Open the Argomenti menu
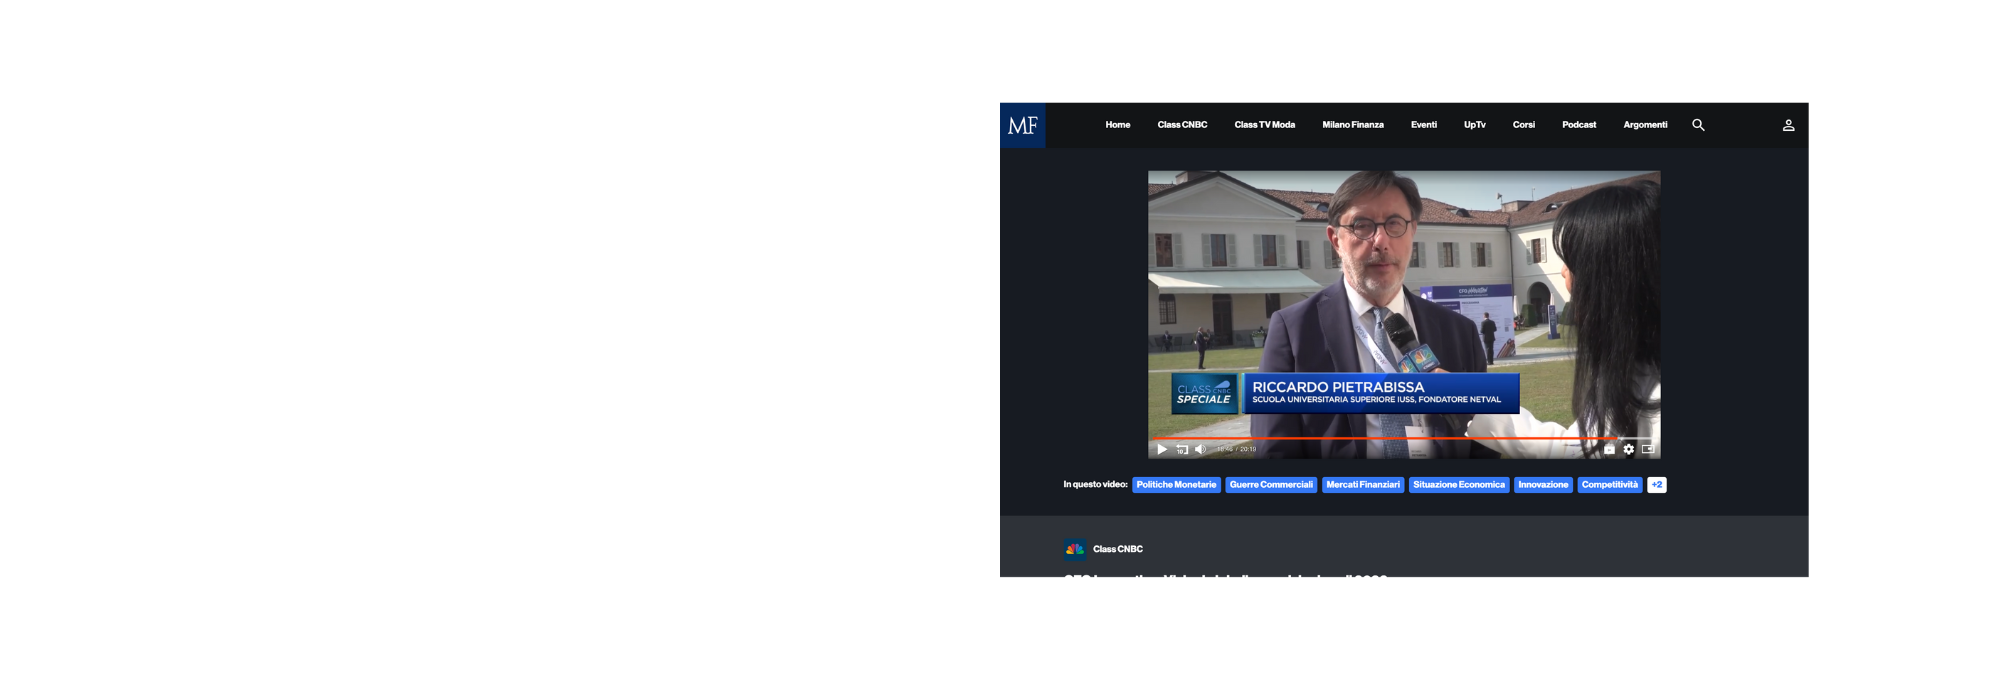Image resolution: width=2000 pixels, height=680 pixels. pyautogui.click(x=1645, y=125)
